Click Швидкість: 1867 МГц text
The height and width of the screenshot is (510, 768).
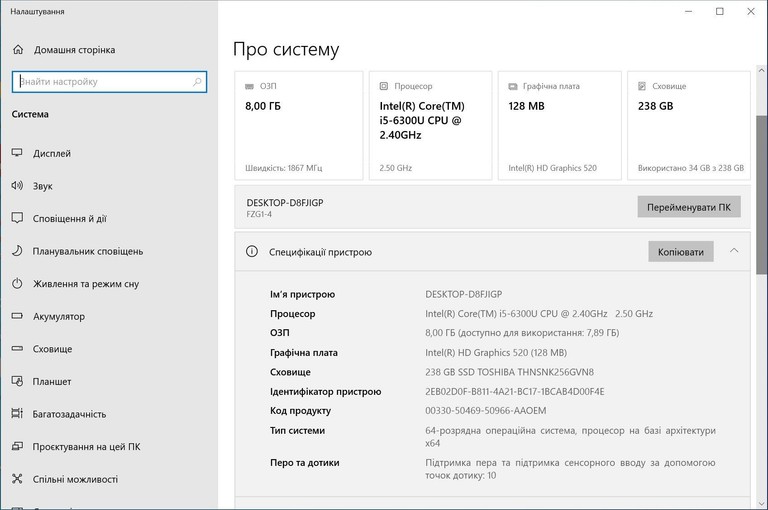284,168
